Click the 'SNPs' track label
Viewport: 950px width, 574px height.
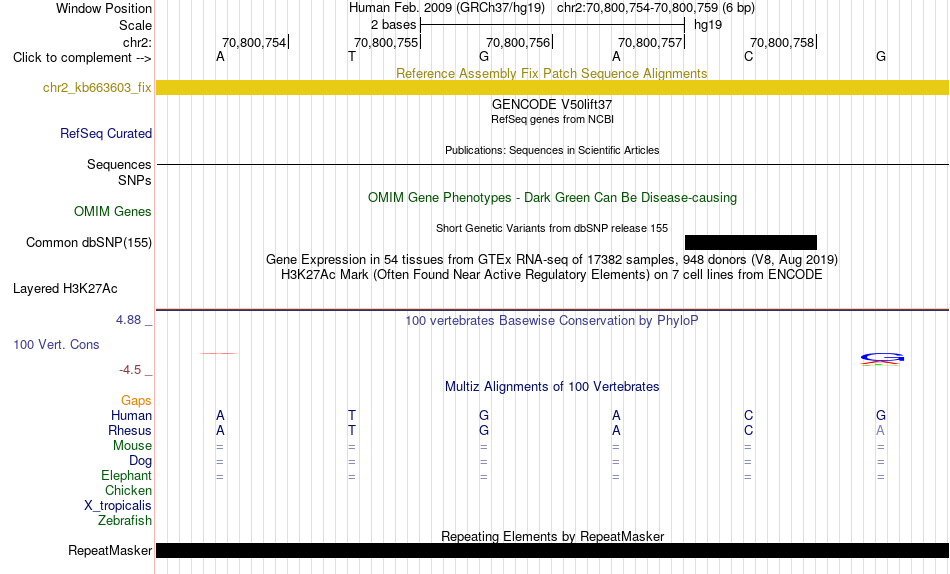coord(135,181)
